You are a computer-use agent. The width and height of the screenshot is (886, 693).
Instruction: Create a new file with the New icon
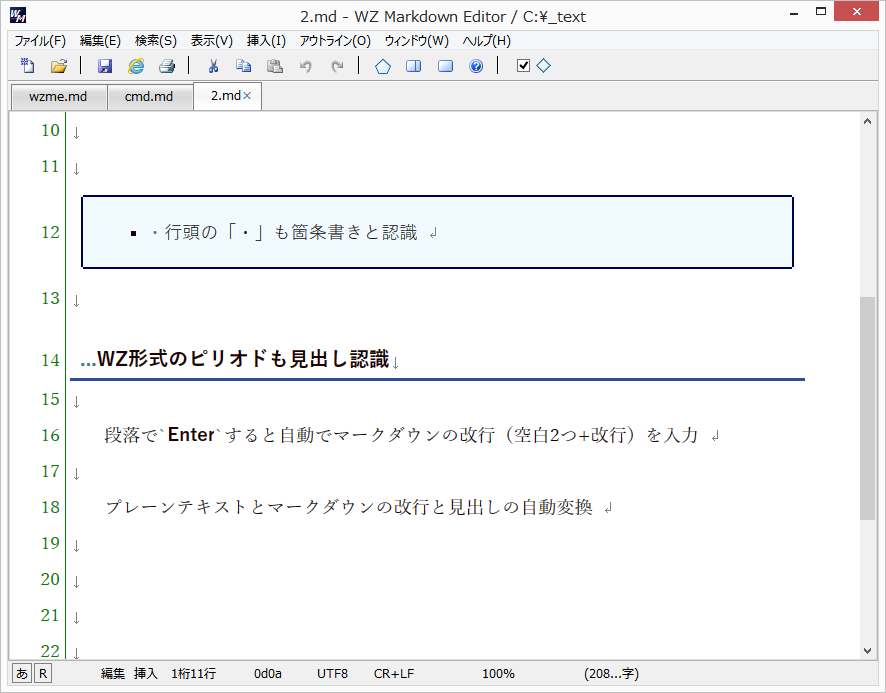click(x=25, y=66)
